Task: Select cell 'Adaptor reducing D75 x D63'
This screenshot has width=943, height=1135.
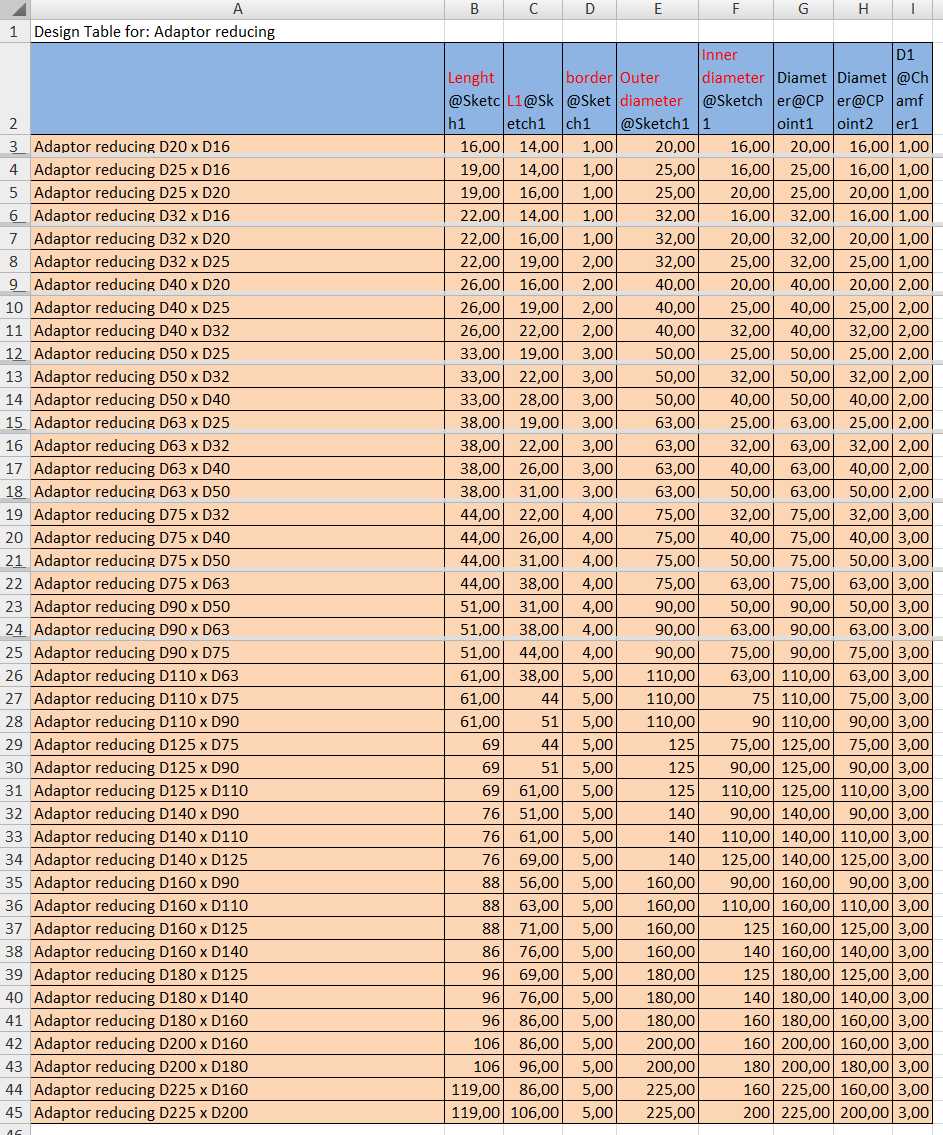Action: click(237, 583)
